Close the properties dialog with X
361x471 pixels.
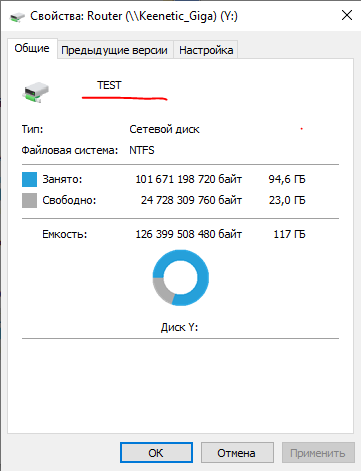[x=347, y=15]
